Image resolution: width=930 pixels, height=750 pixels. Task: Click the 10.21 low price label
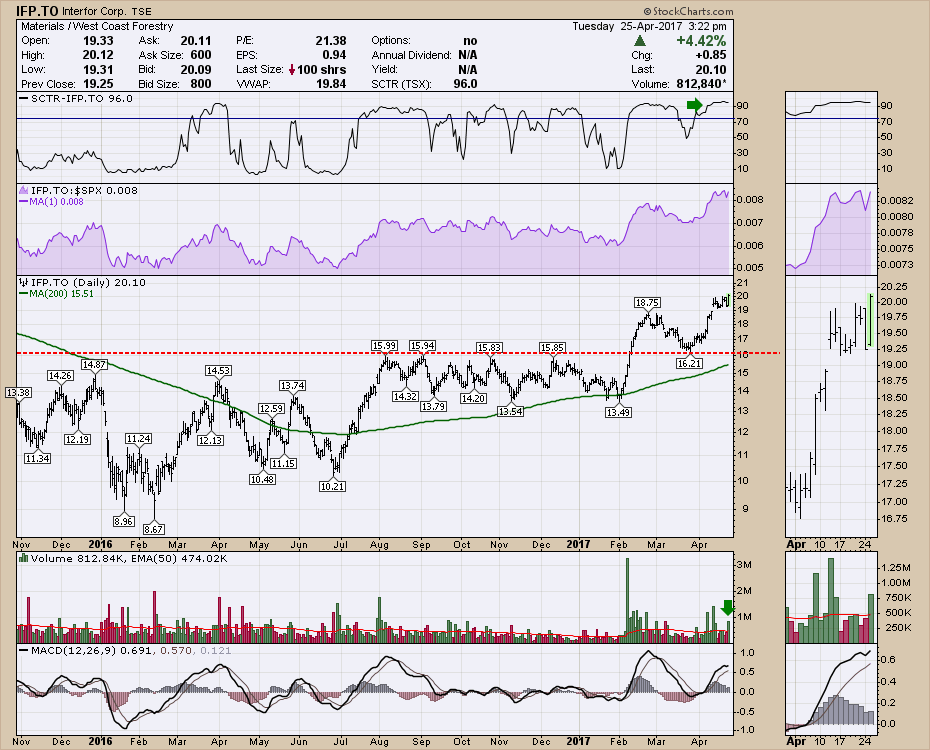pos(331,486)
